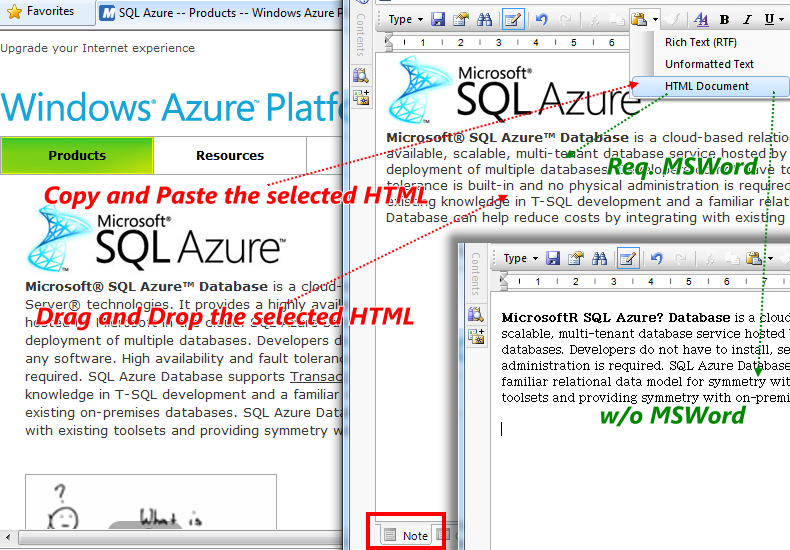Image resolution: width=790 pixels, height=550 pixels.
Task: Click Save icon in upper editor toolbar
Action: [x=438, y=20]
